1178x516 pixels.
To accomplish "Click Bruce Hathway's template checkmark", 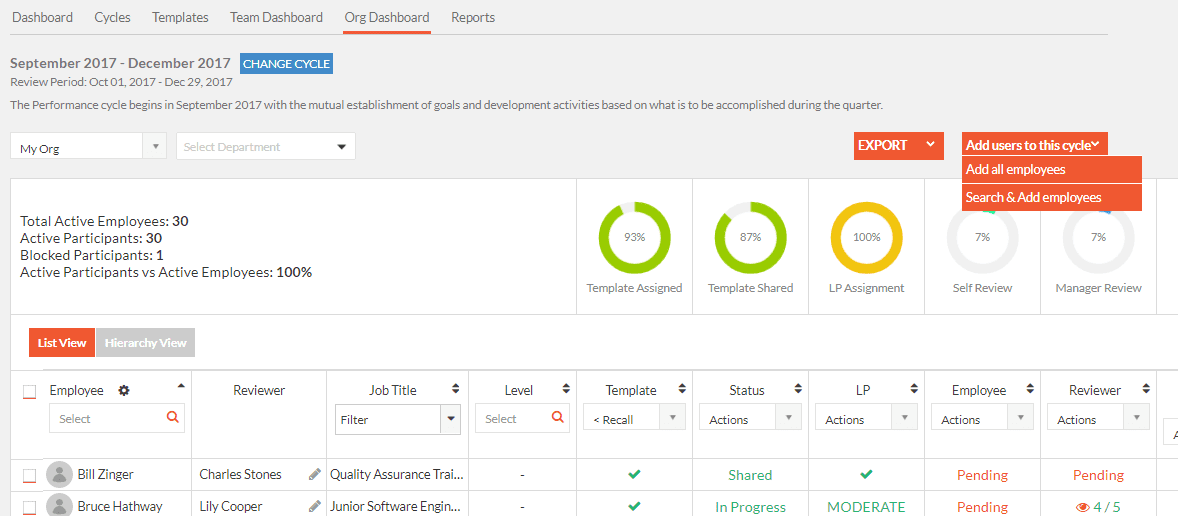I will [x=635, y=506].
